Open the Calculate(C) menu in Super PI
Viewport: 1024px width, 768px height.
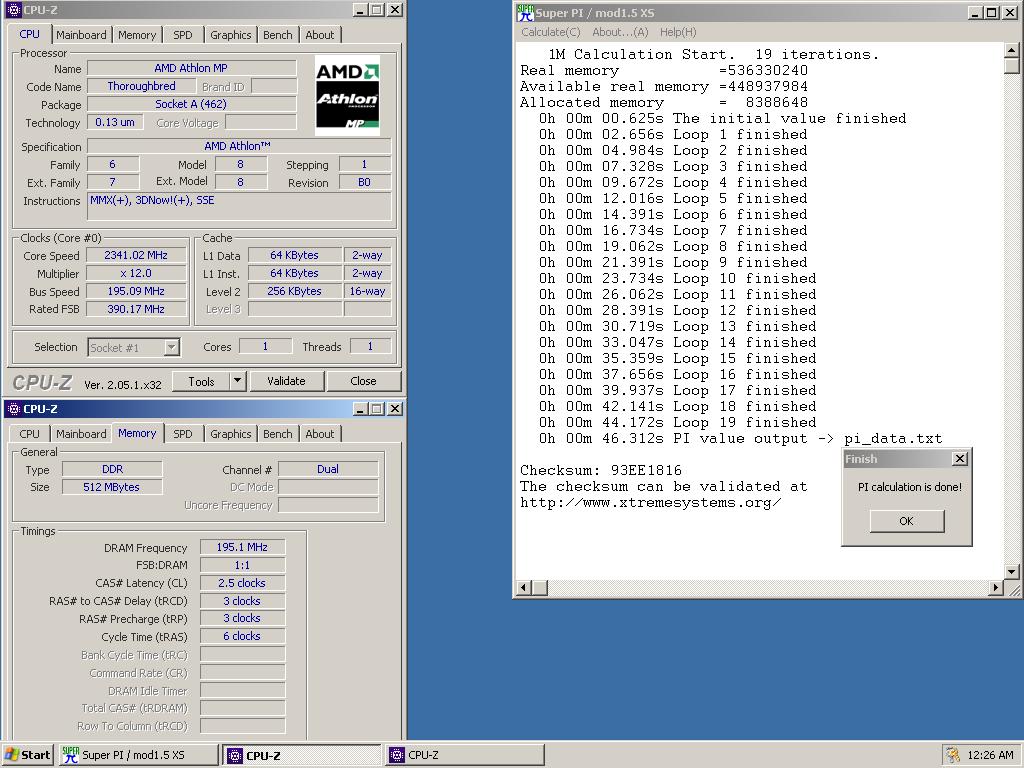click(551, 32)
